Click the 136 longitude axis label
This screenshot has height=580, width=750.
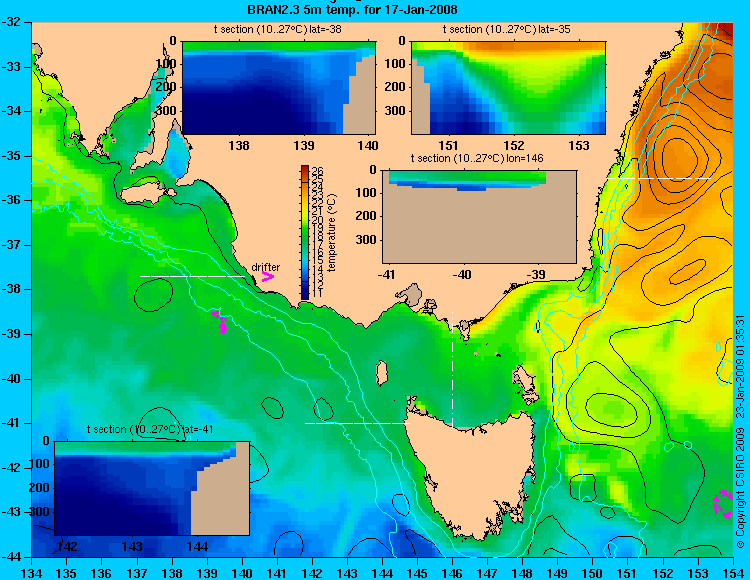point(101,573)
